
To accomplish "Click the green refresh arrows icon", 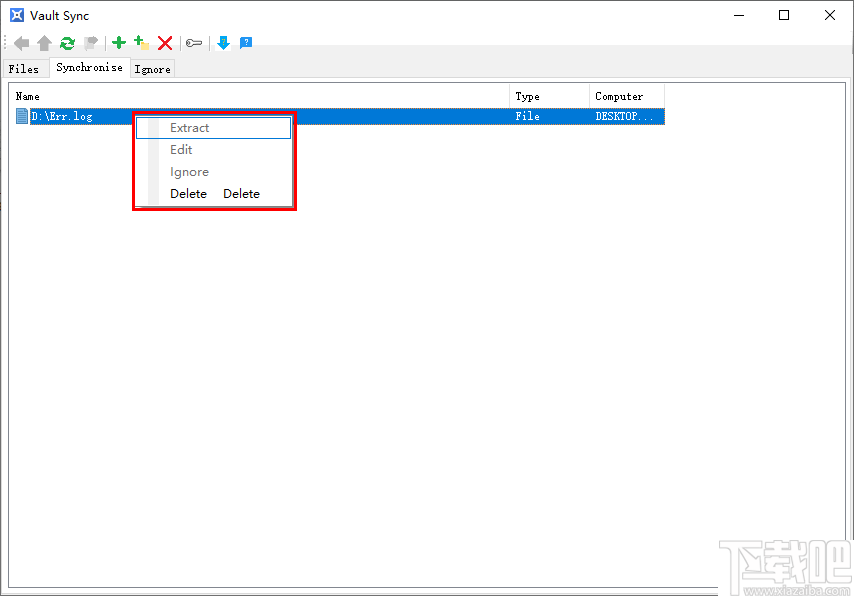I will coord(68,43).
